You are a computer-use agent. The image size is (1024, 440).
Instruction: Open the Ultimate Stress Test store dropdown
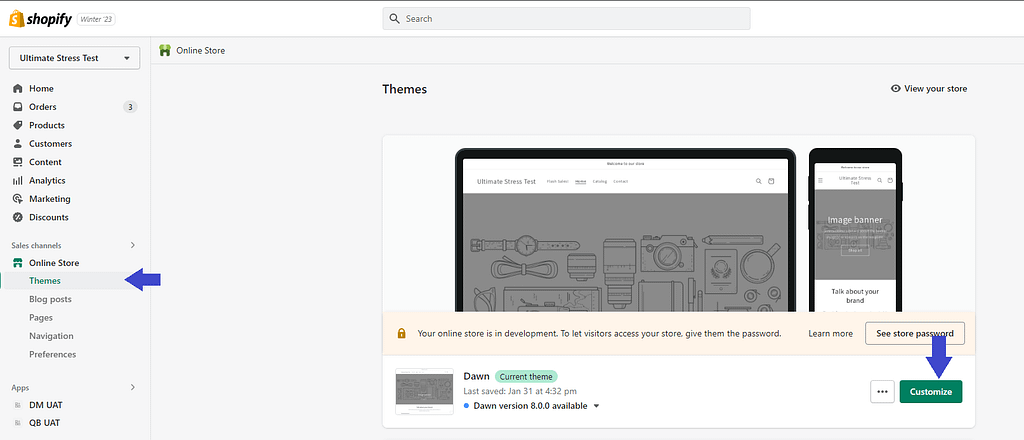coord(75,58)
